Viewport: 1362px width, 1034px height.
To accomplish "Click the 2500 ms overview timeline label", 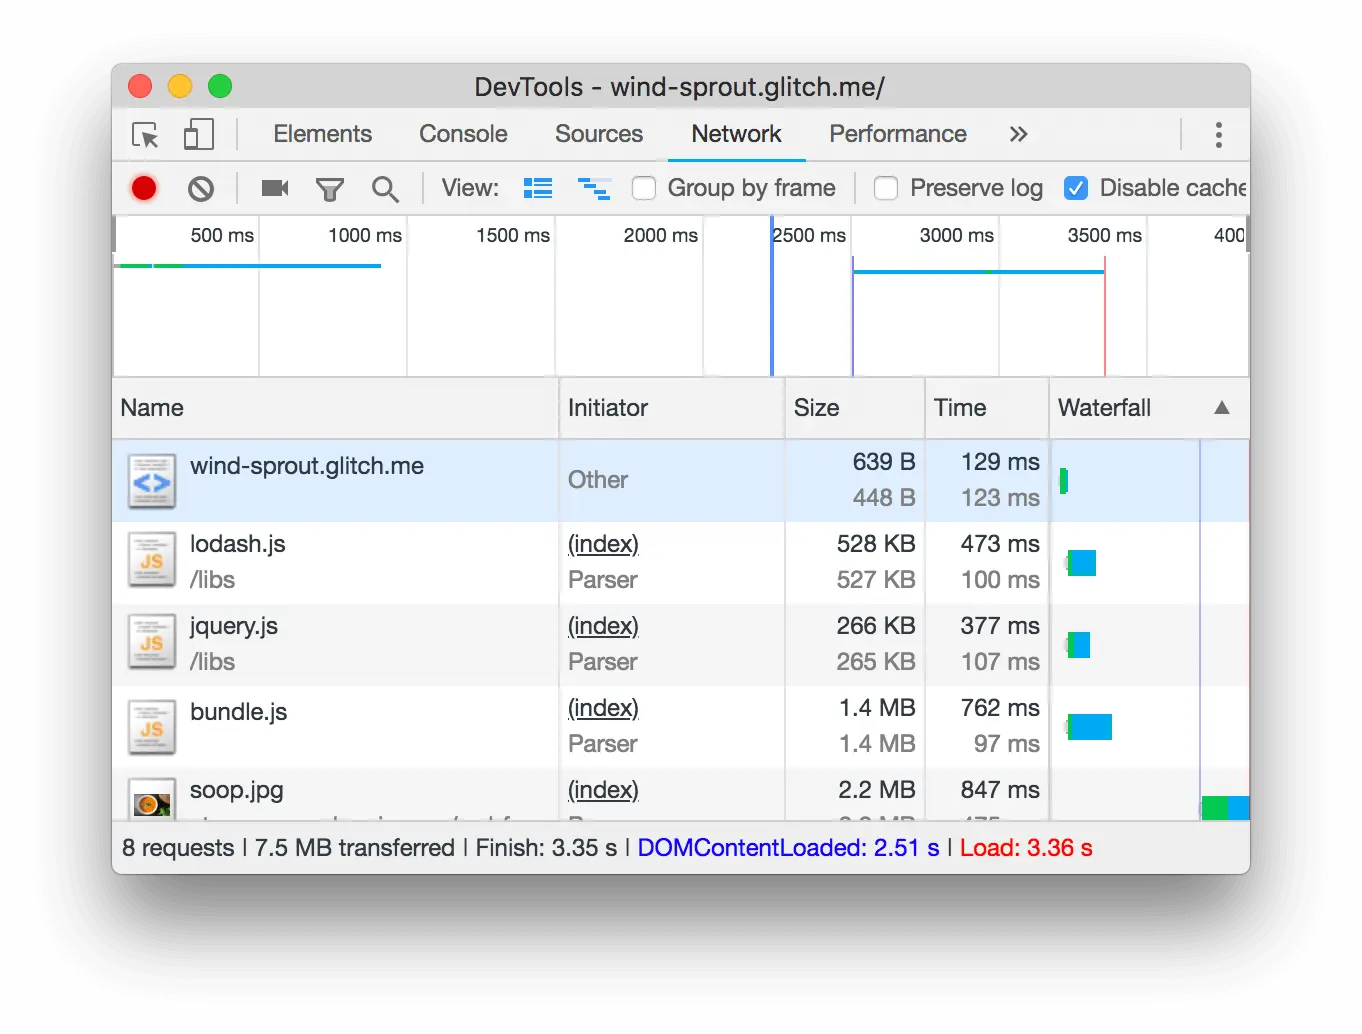I will click(x=809, y=235).
